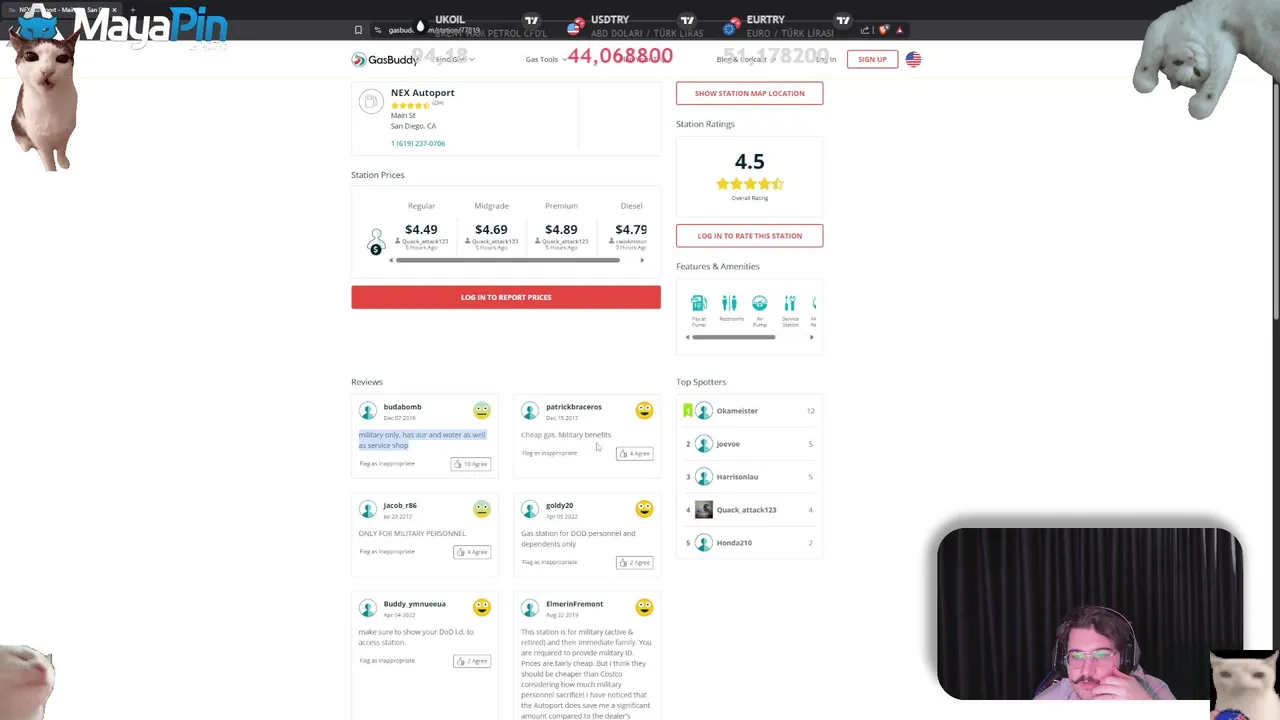Advance station prices with right arrow
The height and width of the screenshot is (720, 1280).
point(642,260)
